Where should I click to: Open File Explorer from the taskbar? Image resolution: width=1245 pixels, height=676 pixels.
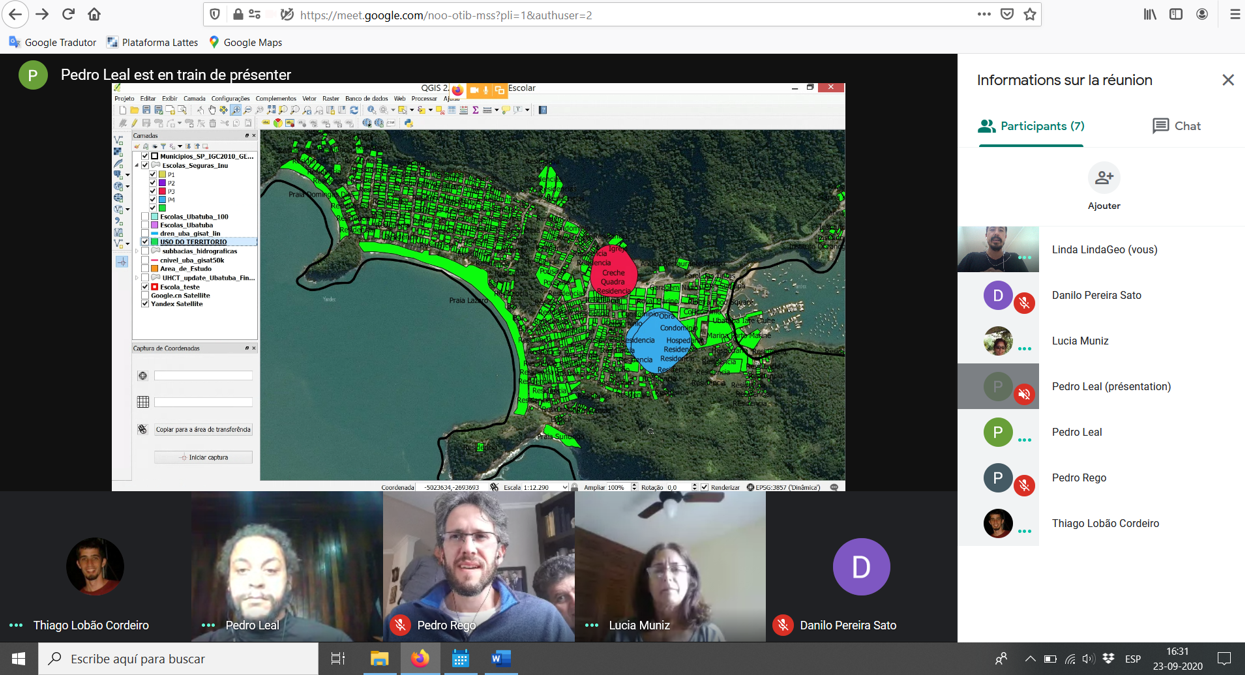point(379,659)
